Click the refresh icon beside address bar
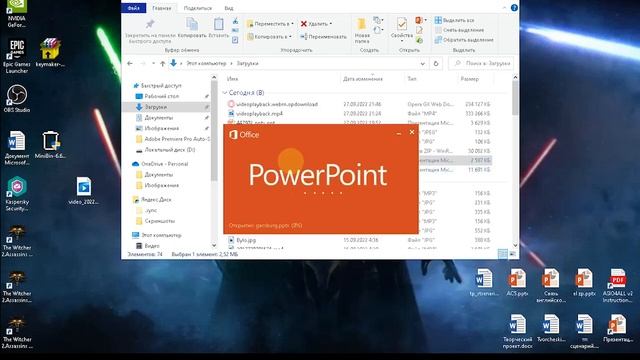The image size is (640, 360). [x=436, y=64]
